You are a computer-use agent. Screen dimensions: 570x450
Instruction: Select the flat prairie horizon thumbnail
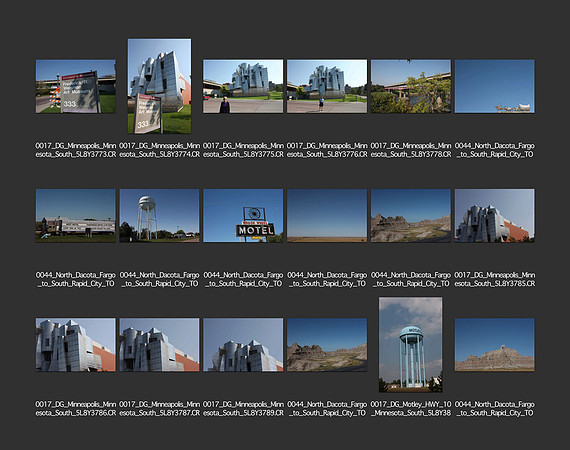tap(327, 216)
